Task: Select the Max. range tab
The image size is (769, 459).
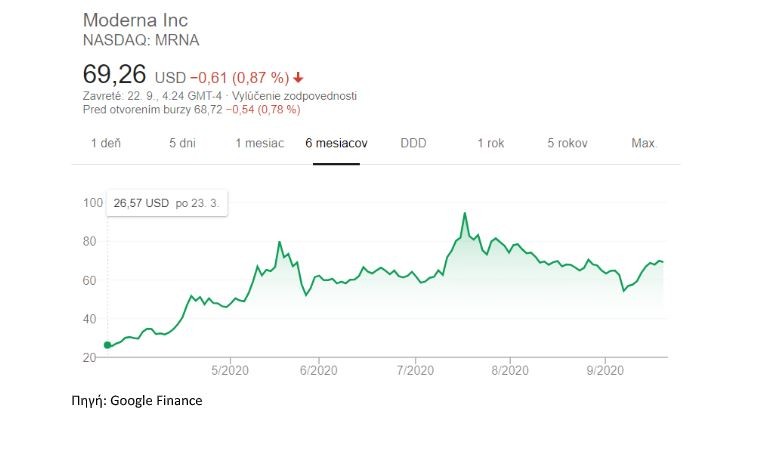Action: point(644,143)
